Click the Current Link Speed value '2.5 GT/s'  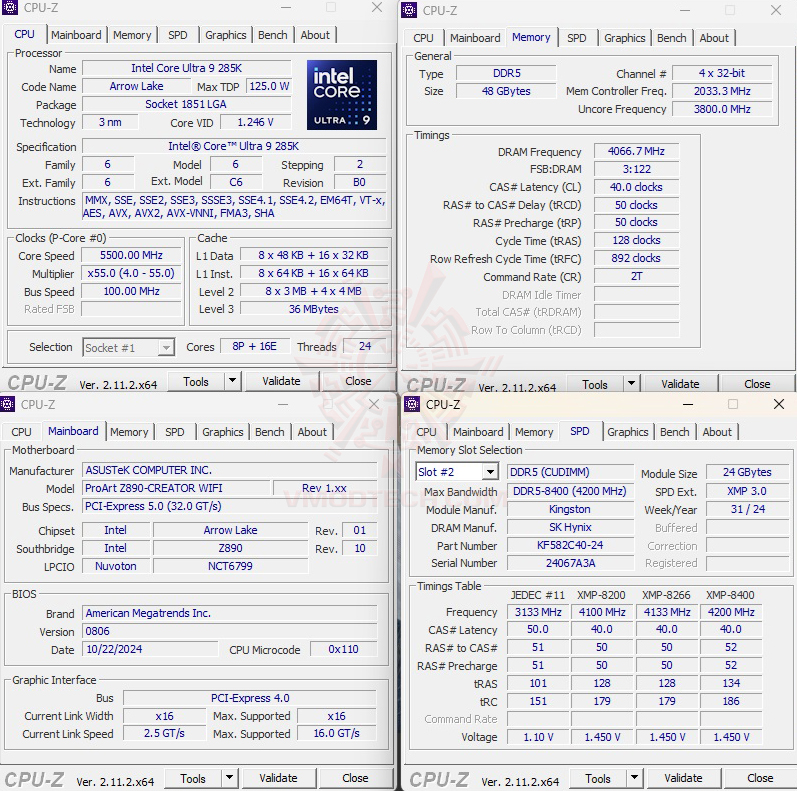[164, 734]
